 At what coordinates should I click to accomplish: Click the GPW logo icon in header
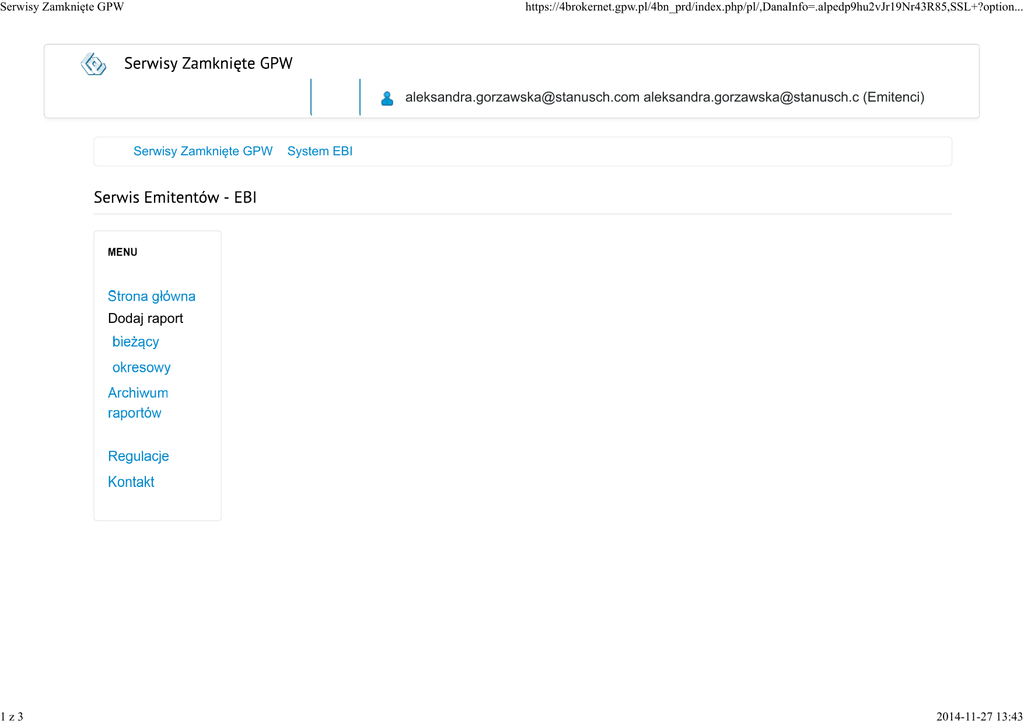93,65
